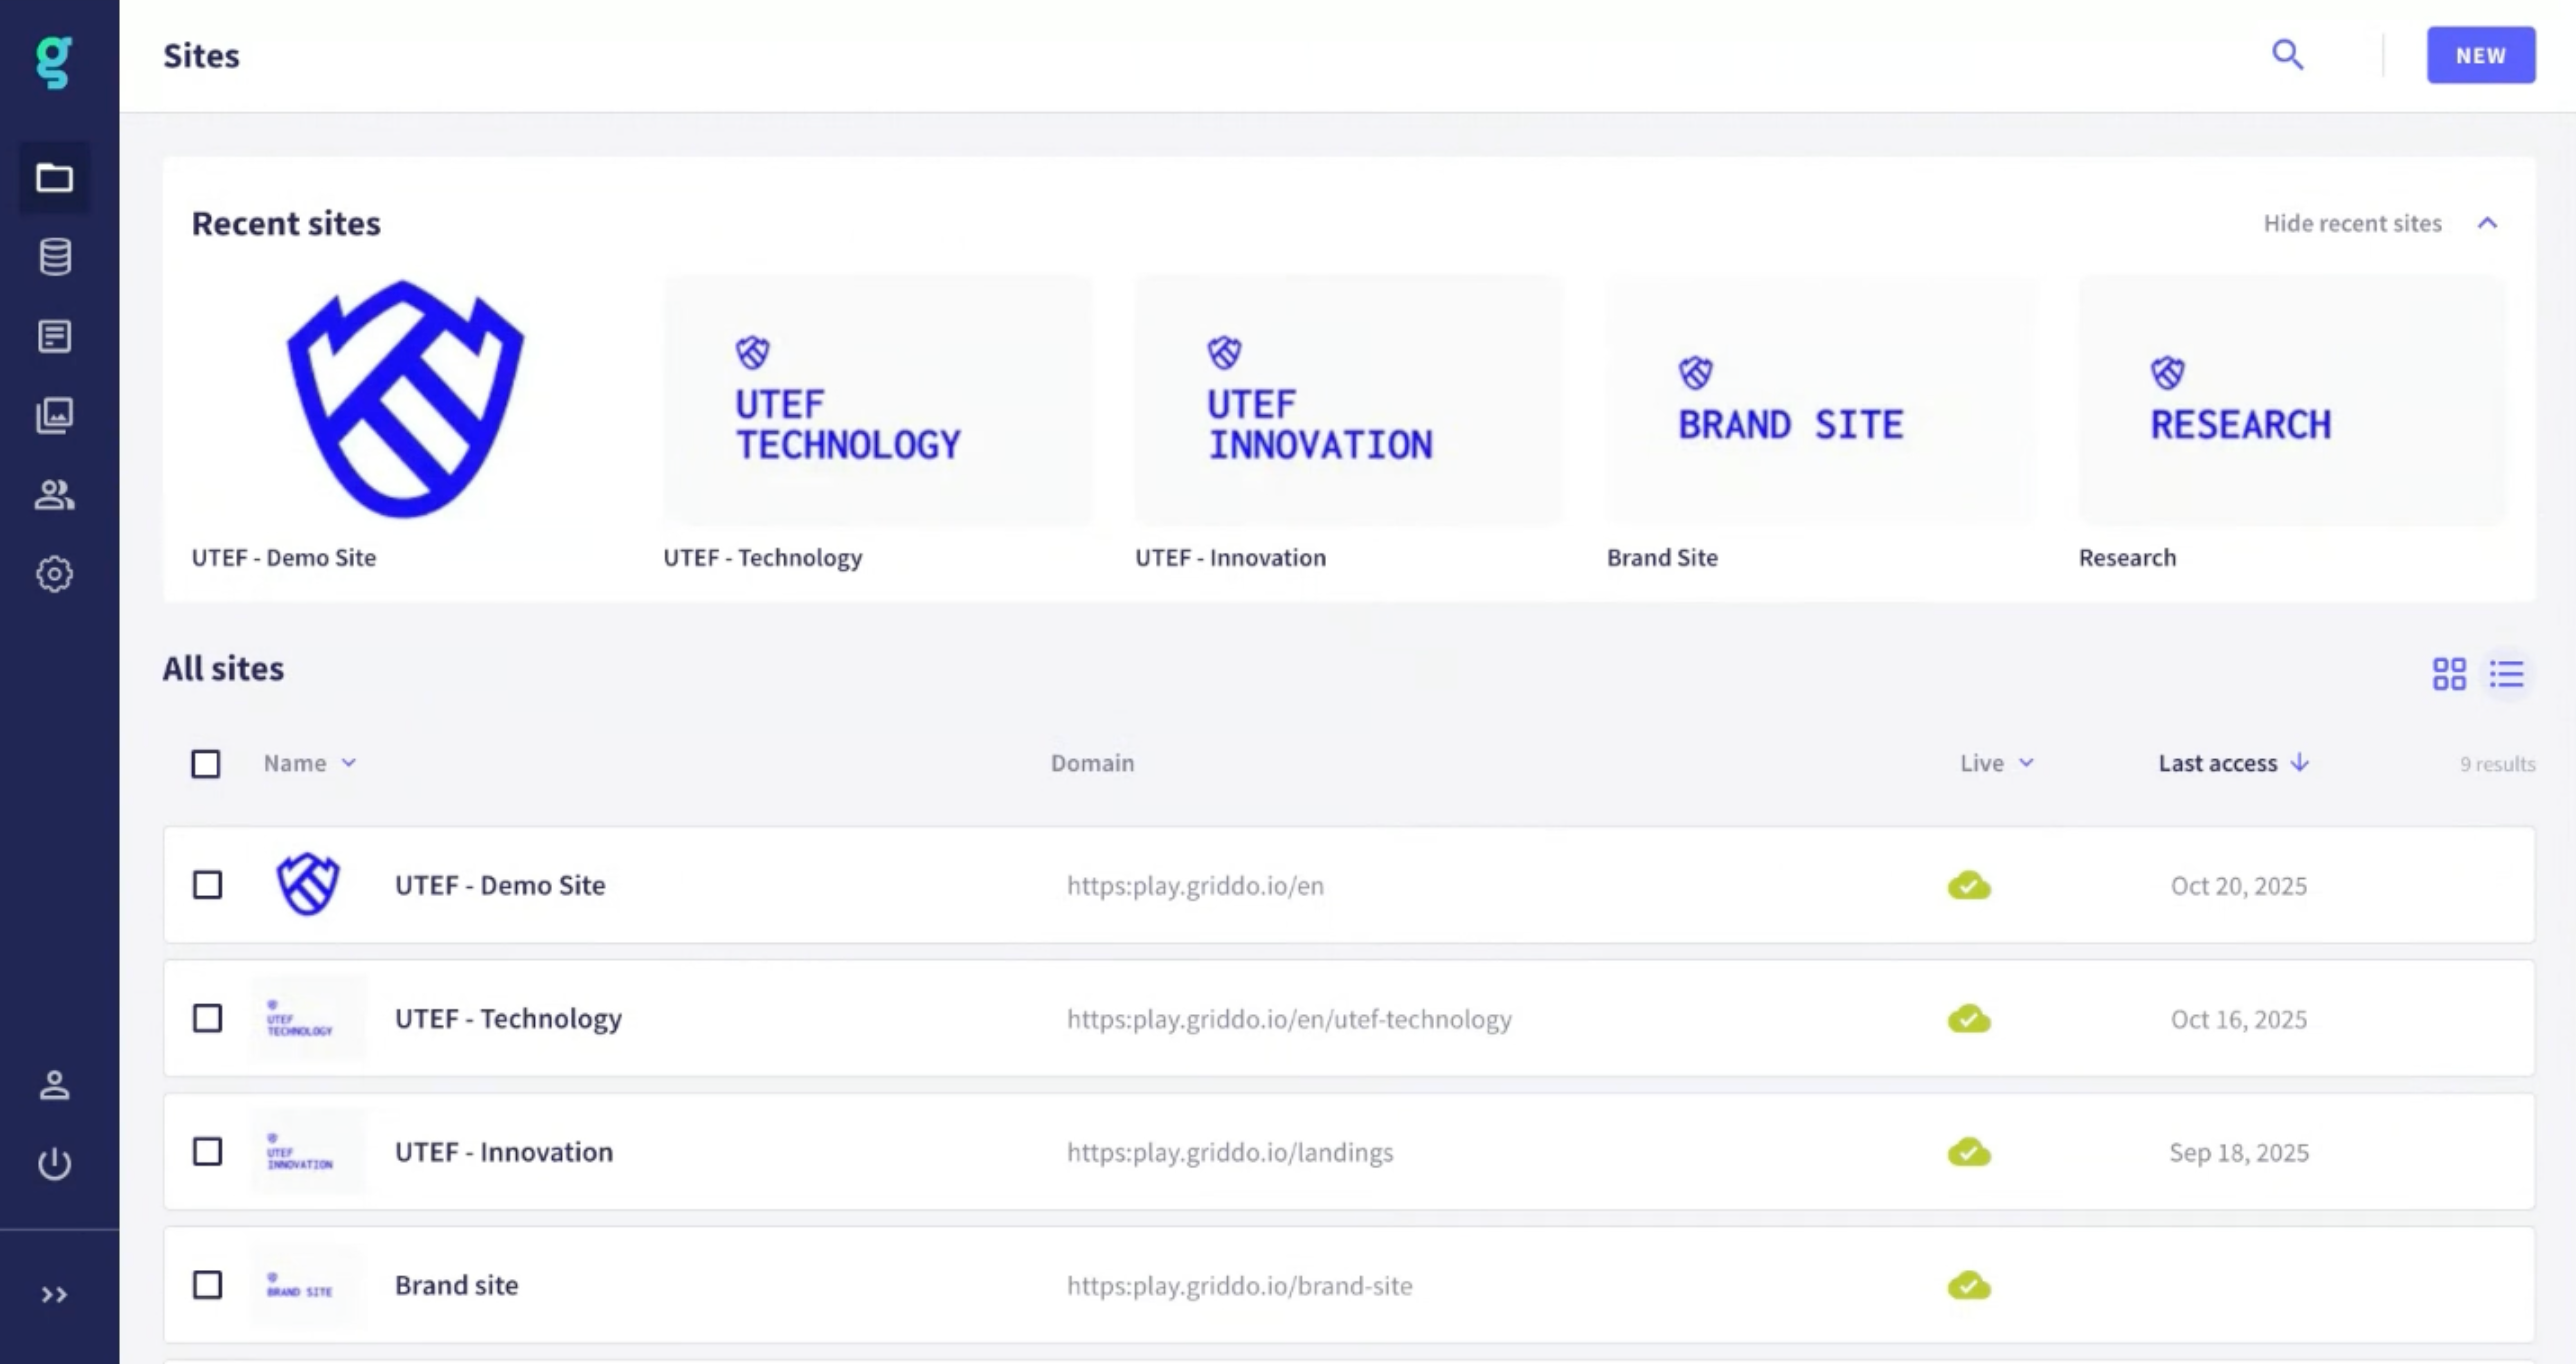The image size is (2576, 1364).
Task: Tick the checkbox for UTEF - Demo Site row
Action: pos(207,885)
